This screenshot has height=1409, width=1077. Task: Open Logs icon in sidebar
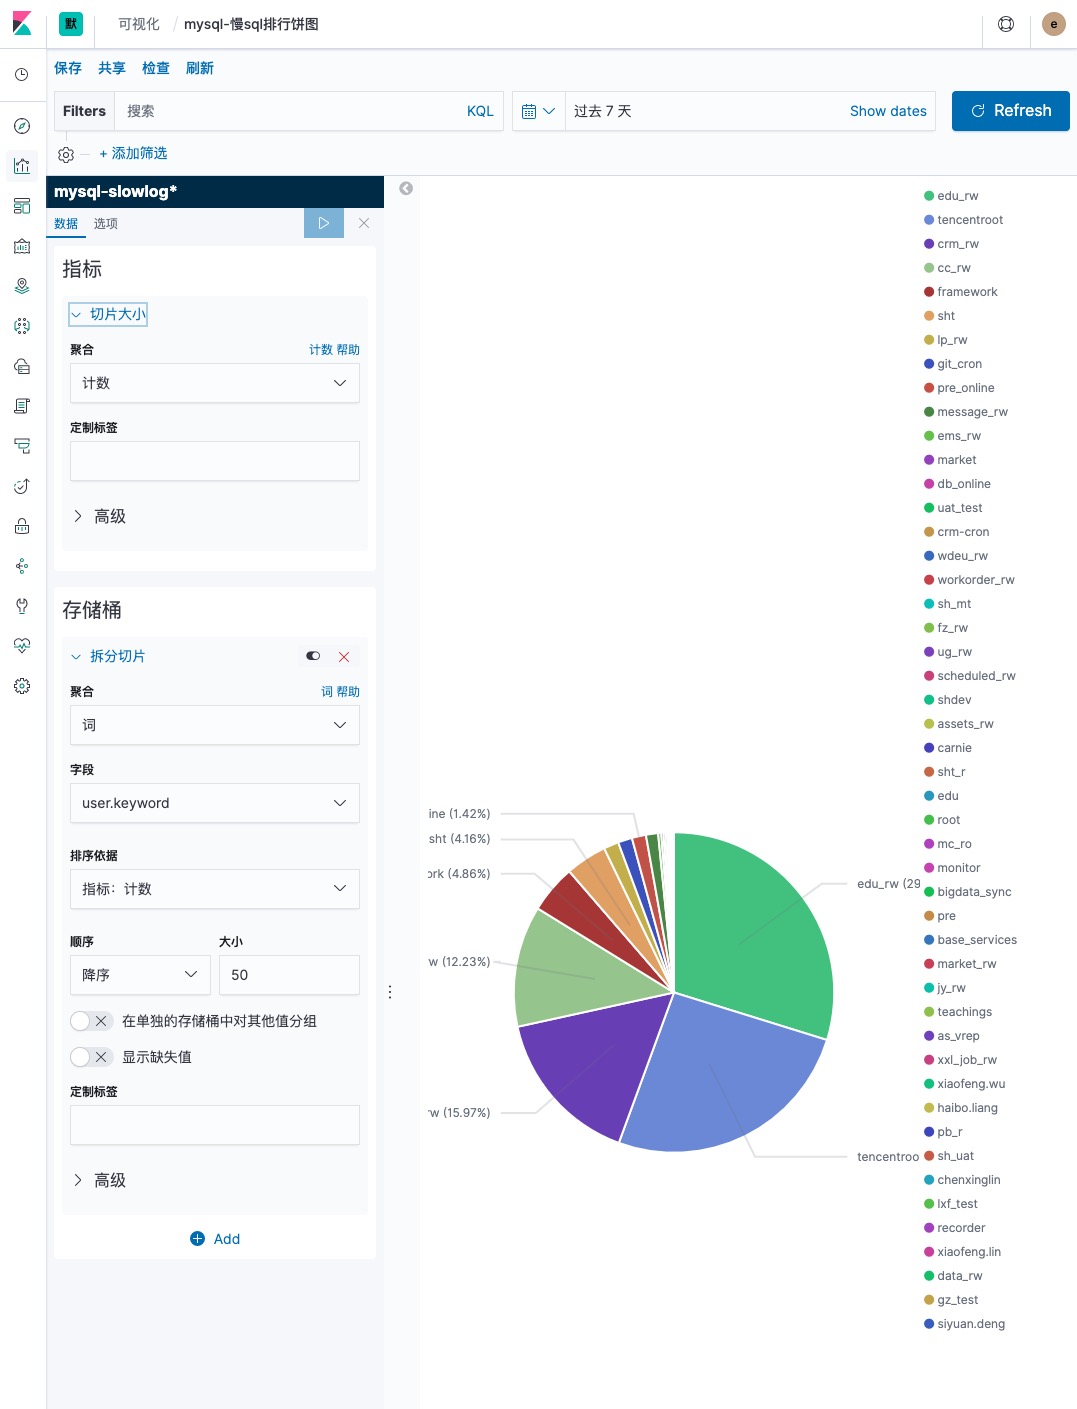(x=22, y=406)
